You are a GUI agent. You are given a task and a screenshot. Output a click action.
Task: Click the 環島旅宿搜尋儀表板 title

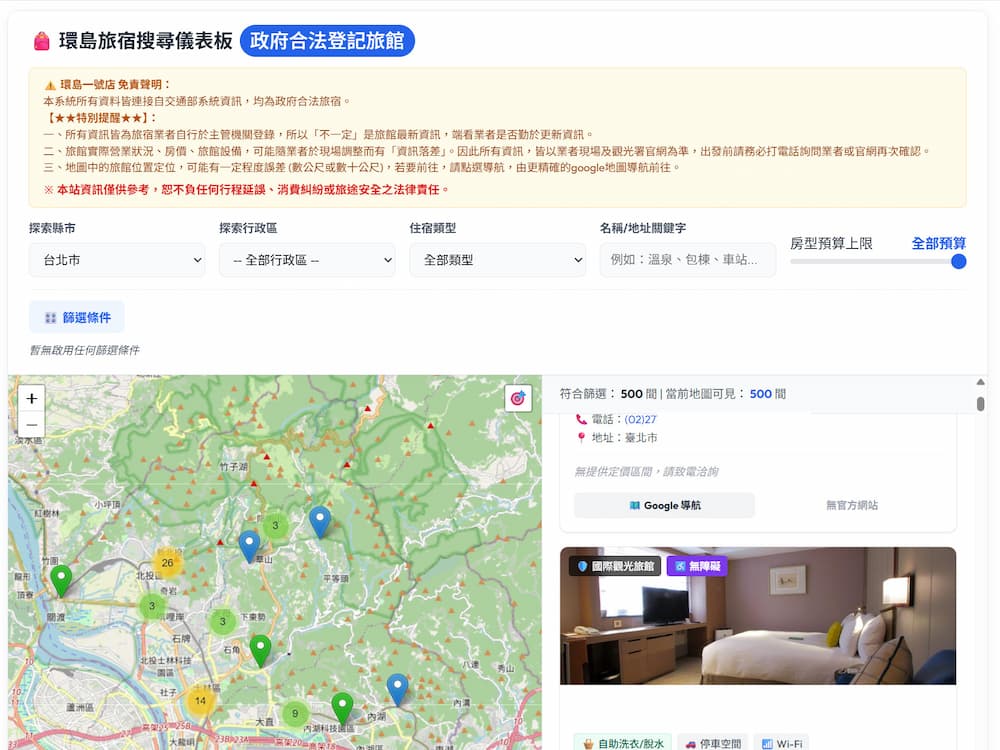tap(145, 41)
